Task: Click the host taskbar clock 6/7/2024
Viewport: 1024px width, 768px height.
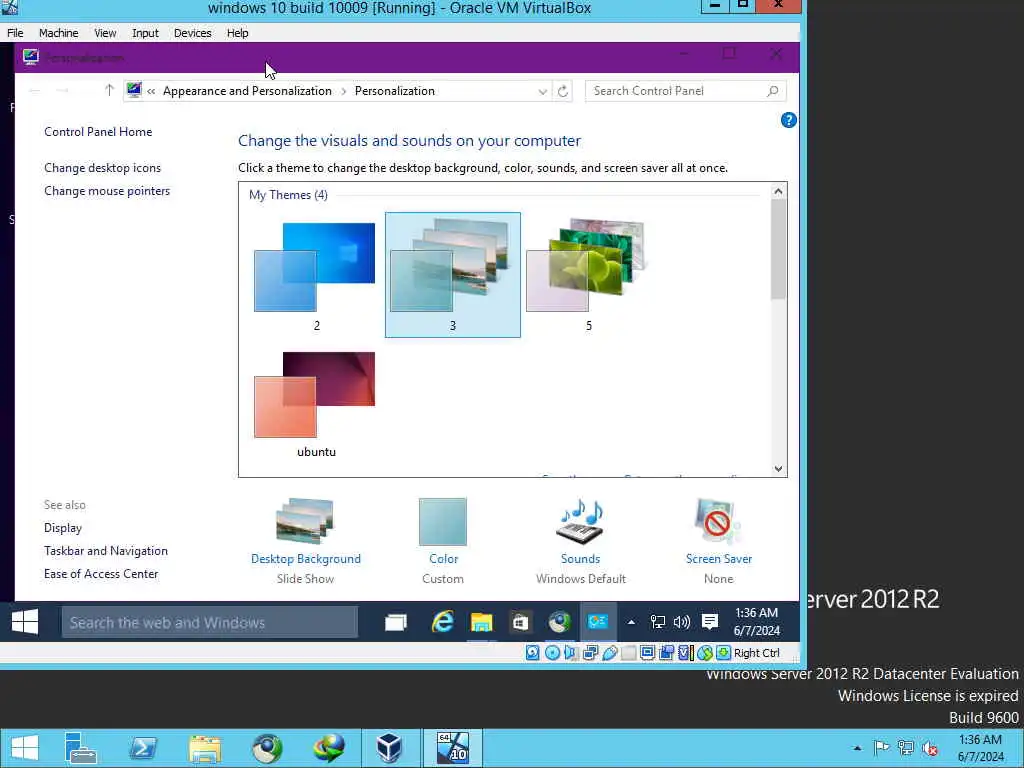Action: [x=980, y=748]
